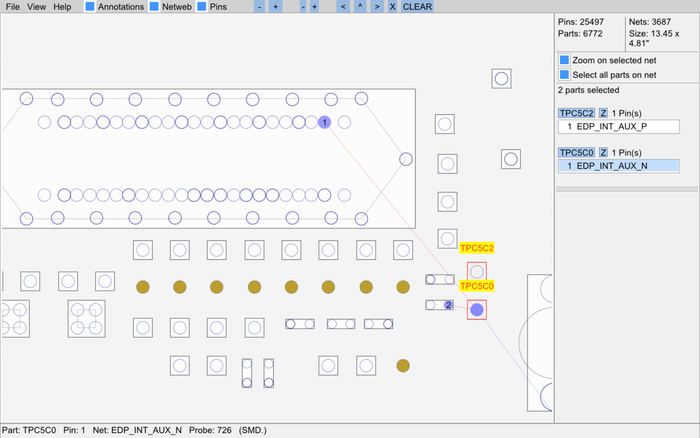The height and width of the screenshot is (438, 700).
Task: Select the EDP_INT_AUX_P pin entry
Action: (618, 127)
